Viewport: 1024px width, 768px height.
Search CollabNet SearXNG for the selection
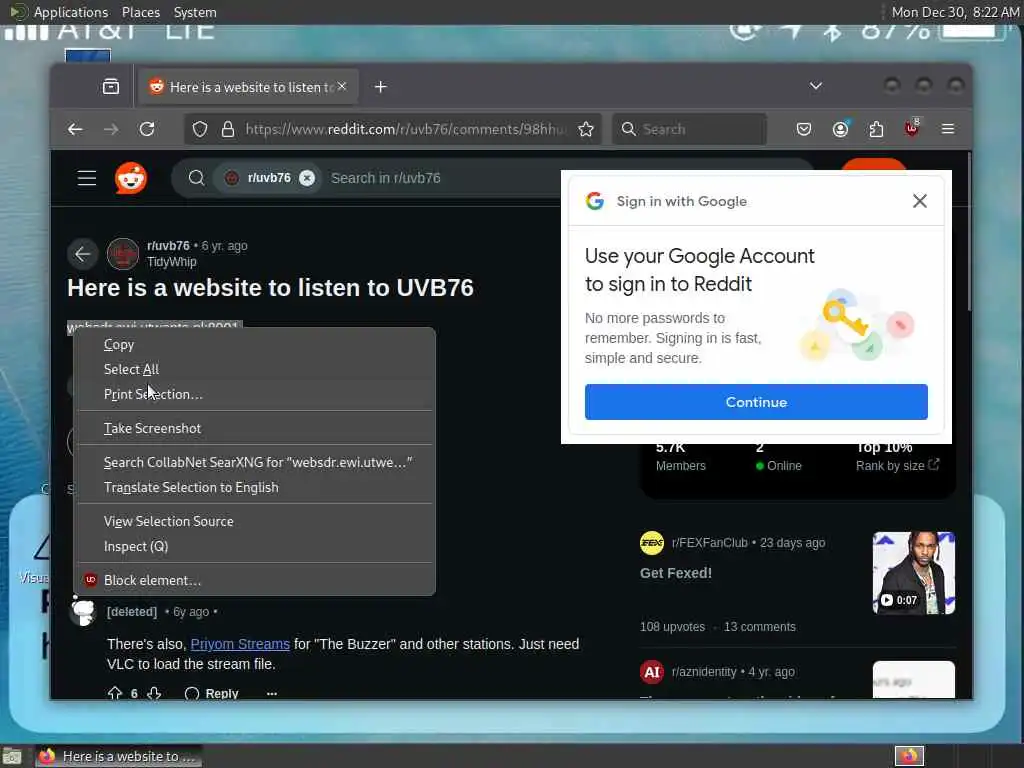pos(255,462)
